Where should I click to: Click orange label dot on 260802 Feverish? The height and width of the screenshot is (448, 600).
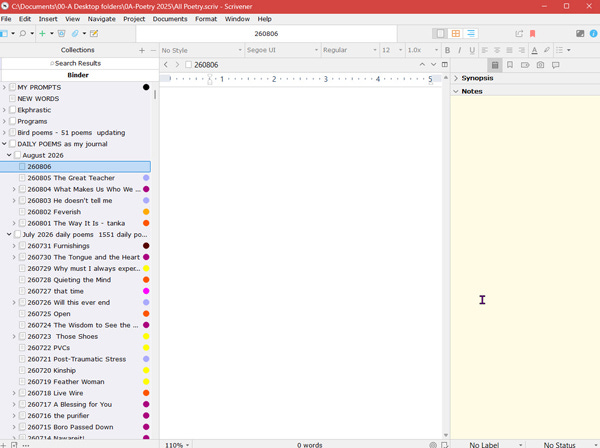pyautogui.click(x=146, y=212)
